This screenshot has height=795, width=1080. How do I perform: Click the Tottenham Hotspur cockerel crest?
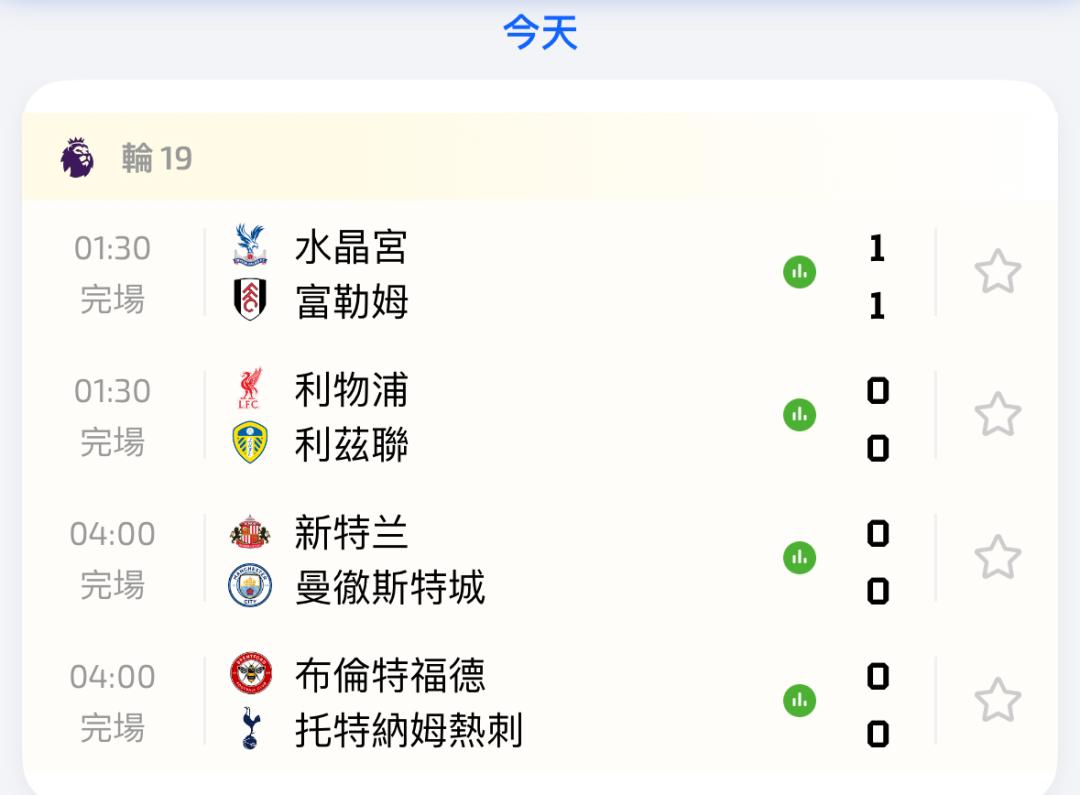pos(250,729)
